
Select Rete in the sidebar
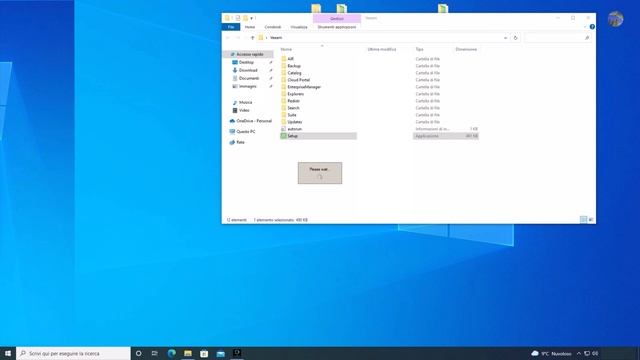click(x=240, y=142)
